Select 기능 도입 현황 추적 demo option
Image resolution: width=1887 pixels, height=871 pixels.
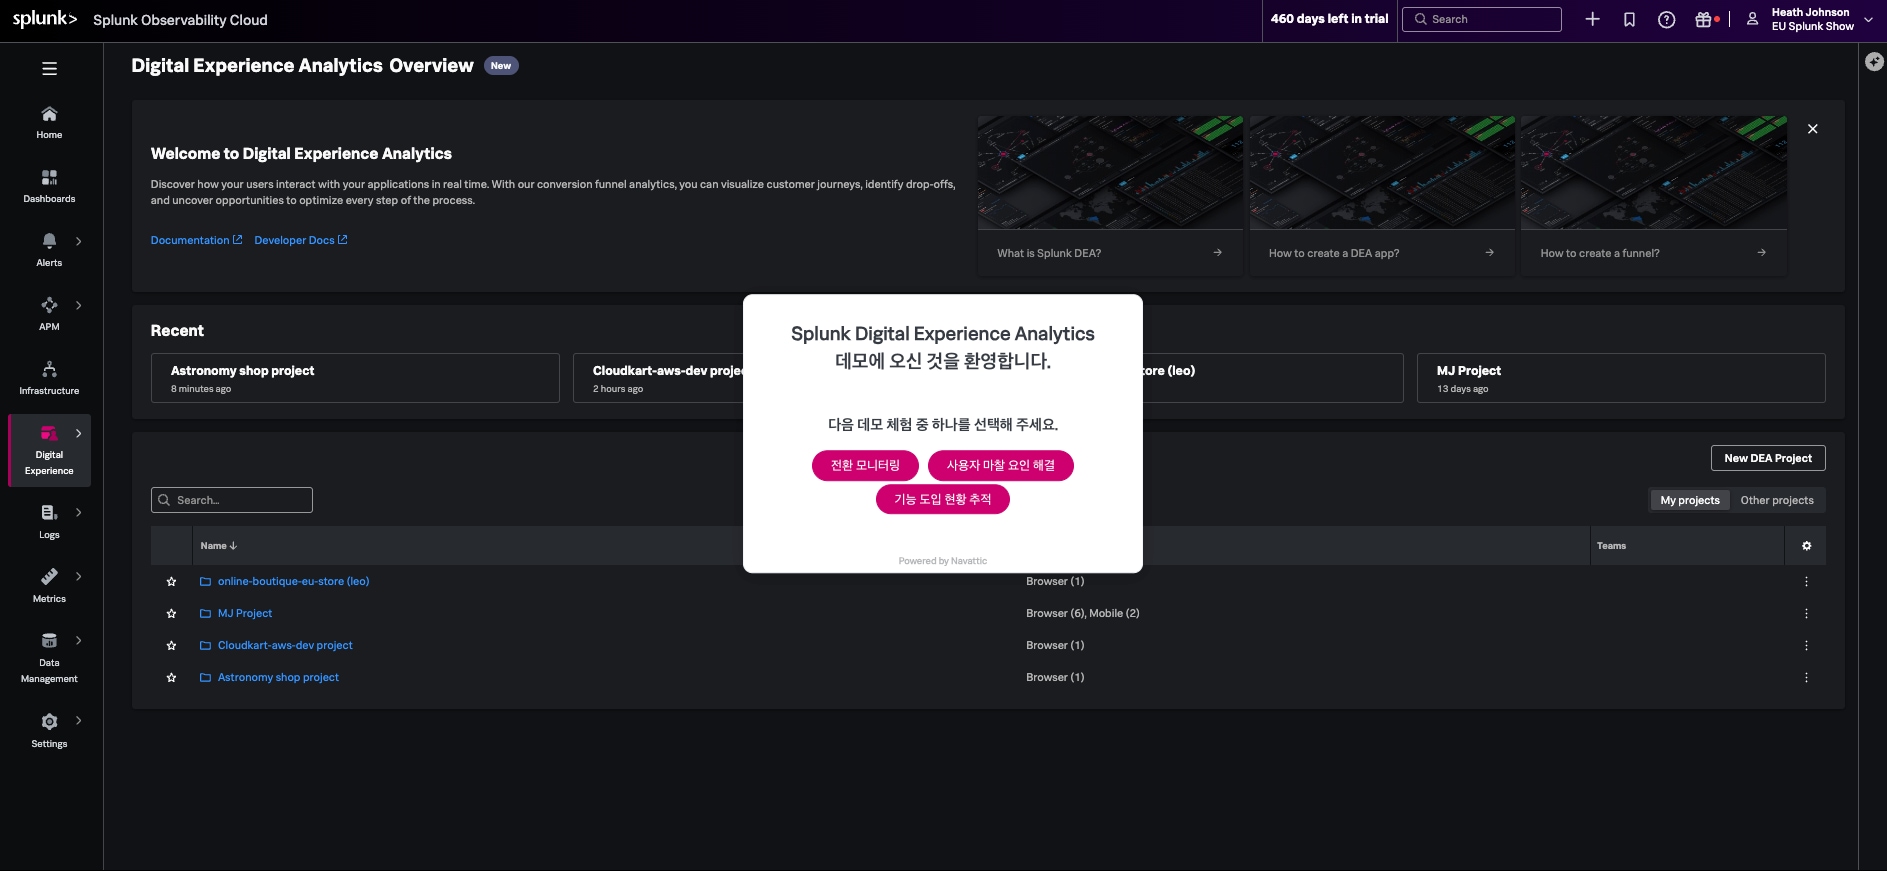click(x=943, y=499)
